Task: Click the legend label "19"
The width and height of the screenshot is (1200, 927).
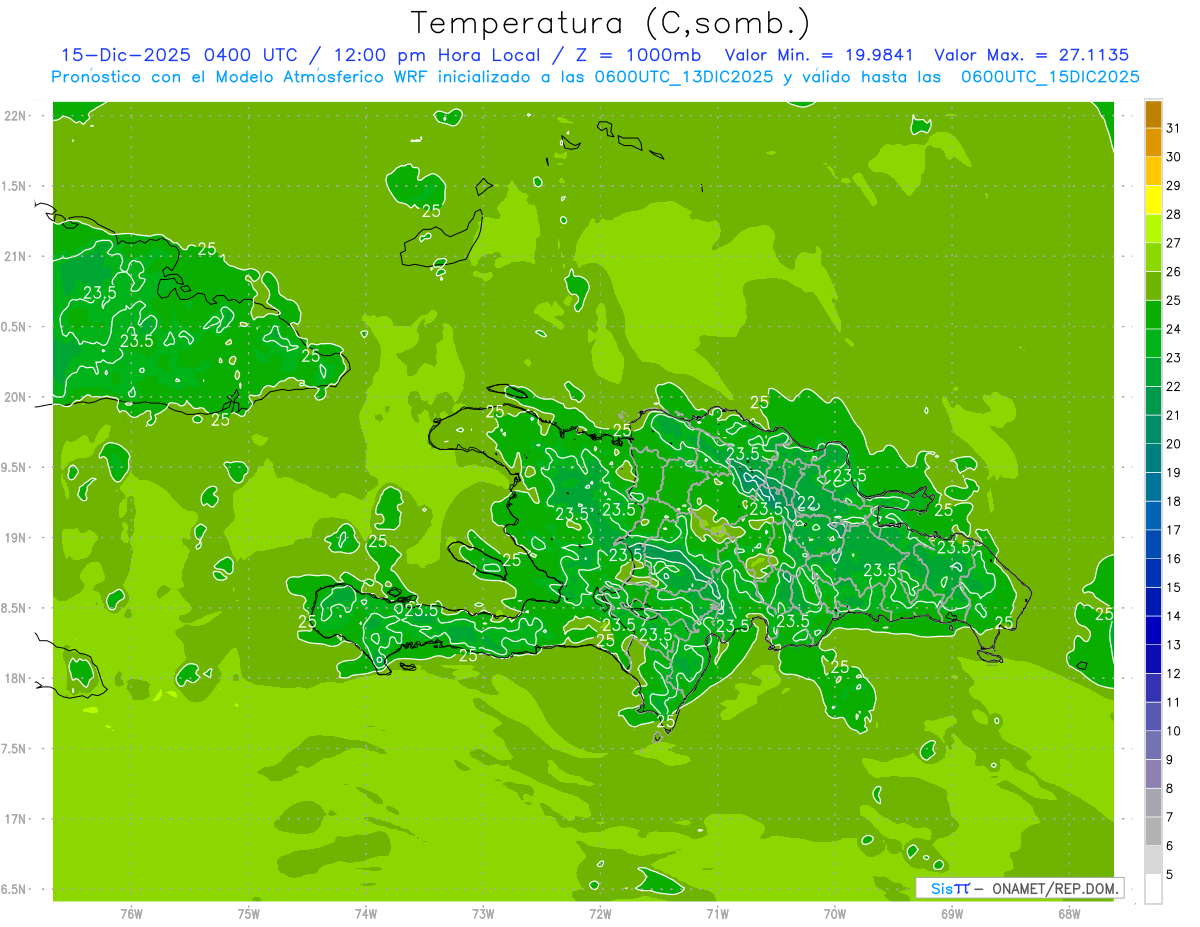Action: 1174,473
